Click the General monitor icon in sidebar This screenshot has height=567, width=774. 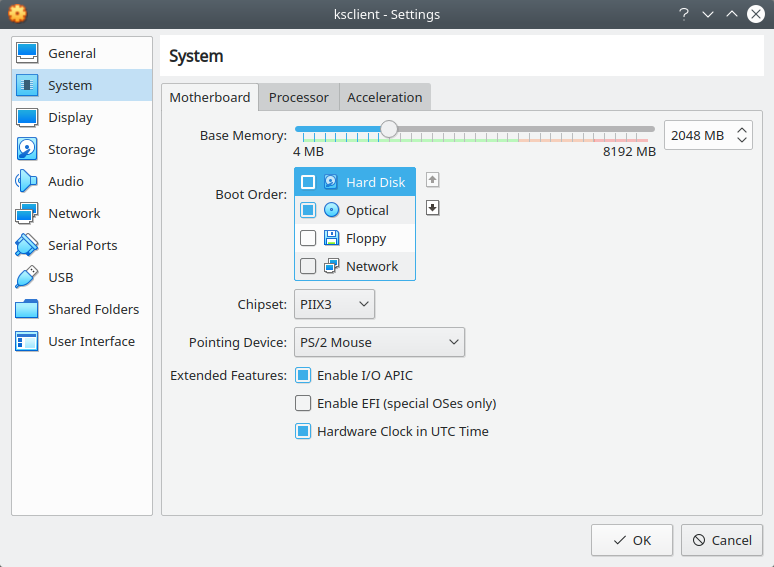pyautogui.click(x=27, y=53)
